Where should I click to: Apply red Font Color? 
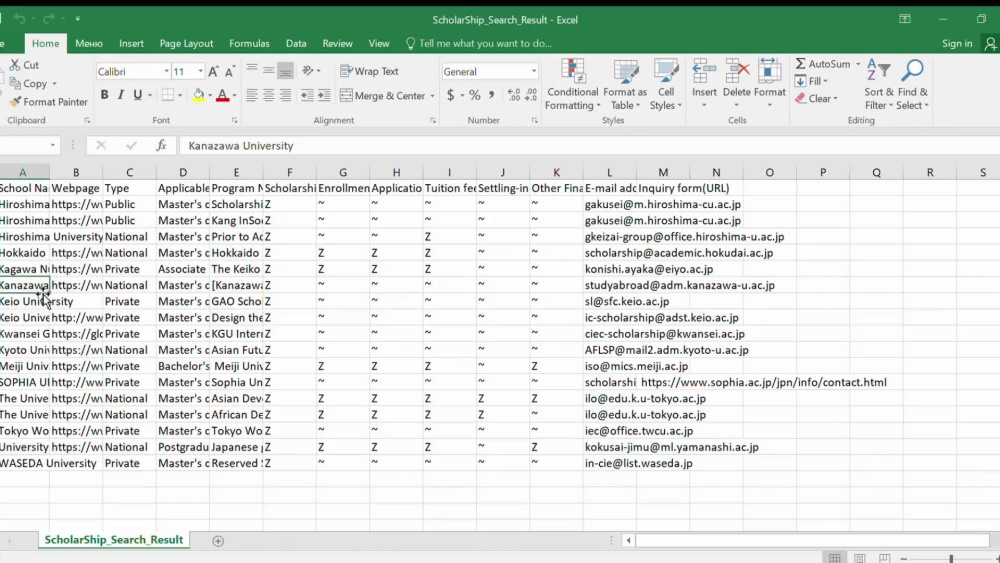click(222, 95)
